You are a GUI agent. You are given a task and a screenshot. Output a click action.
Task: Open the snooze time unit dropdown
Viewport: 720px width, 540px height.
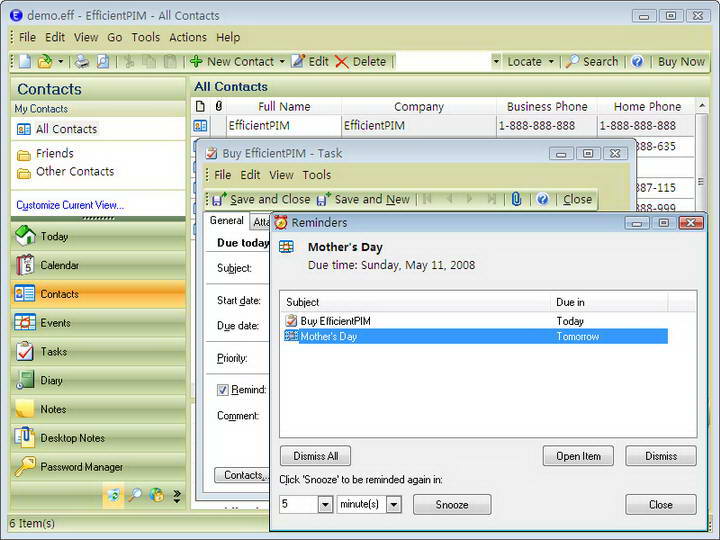pyautogui.click(x=393, y=505)
